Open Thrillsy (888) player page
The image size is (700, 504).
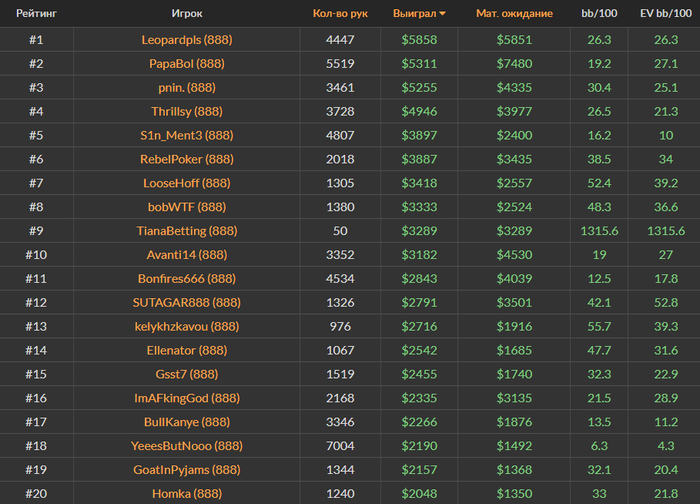[187, 111]
